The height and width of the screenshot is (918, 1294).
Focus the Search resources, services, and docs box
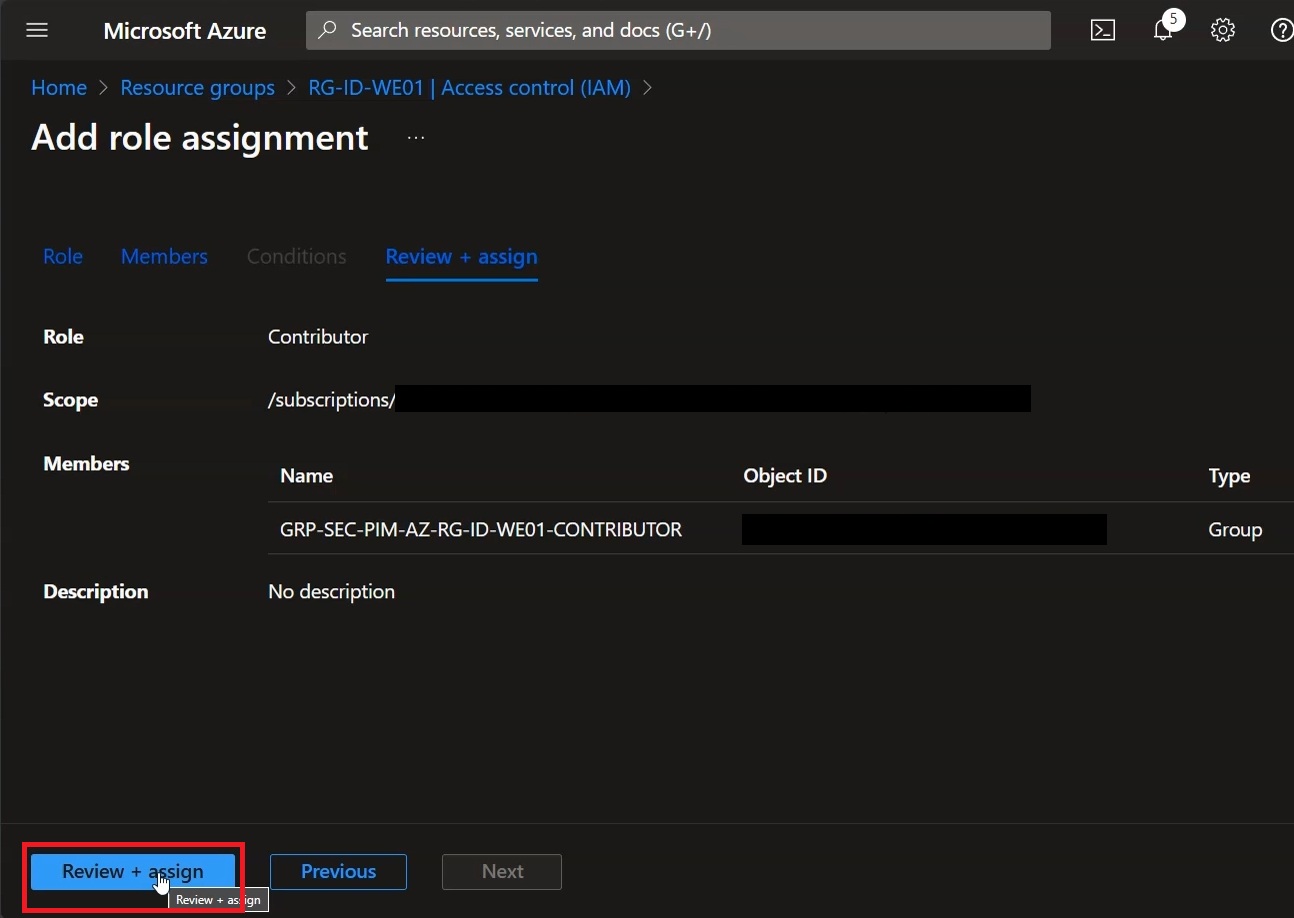(x=678, y=30)
